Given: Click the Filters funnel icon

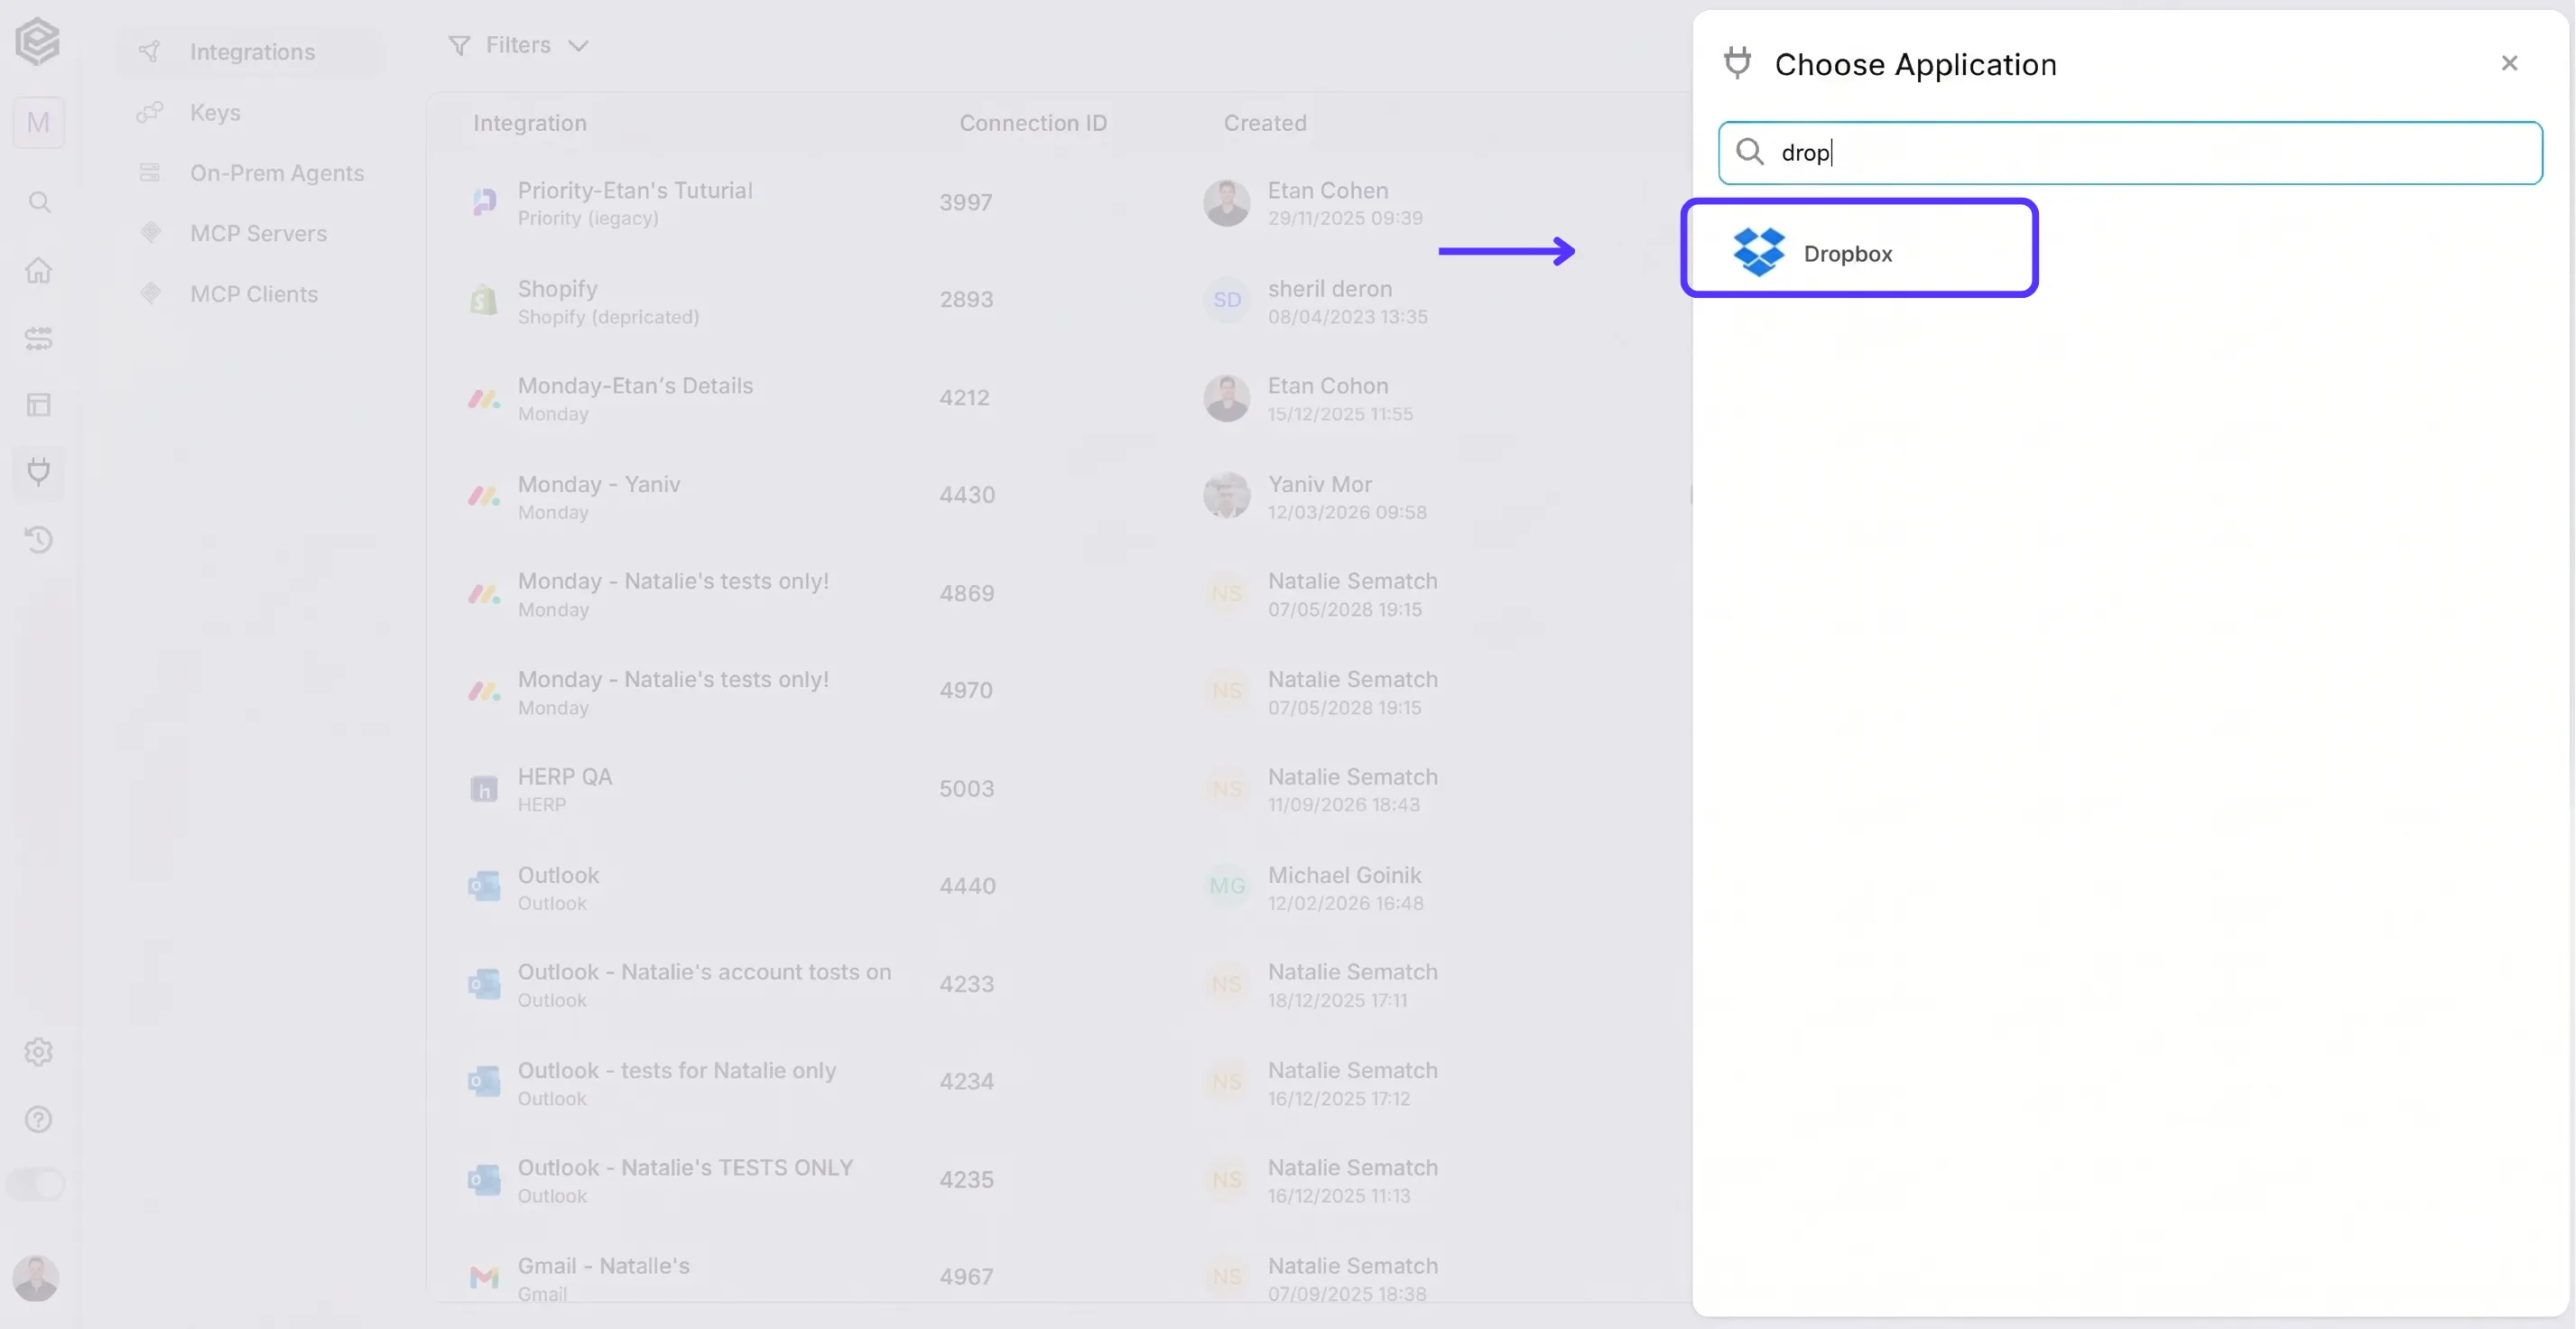Looking at the screenshot, I should (459, 46).
